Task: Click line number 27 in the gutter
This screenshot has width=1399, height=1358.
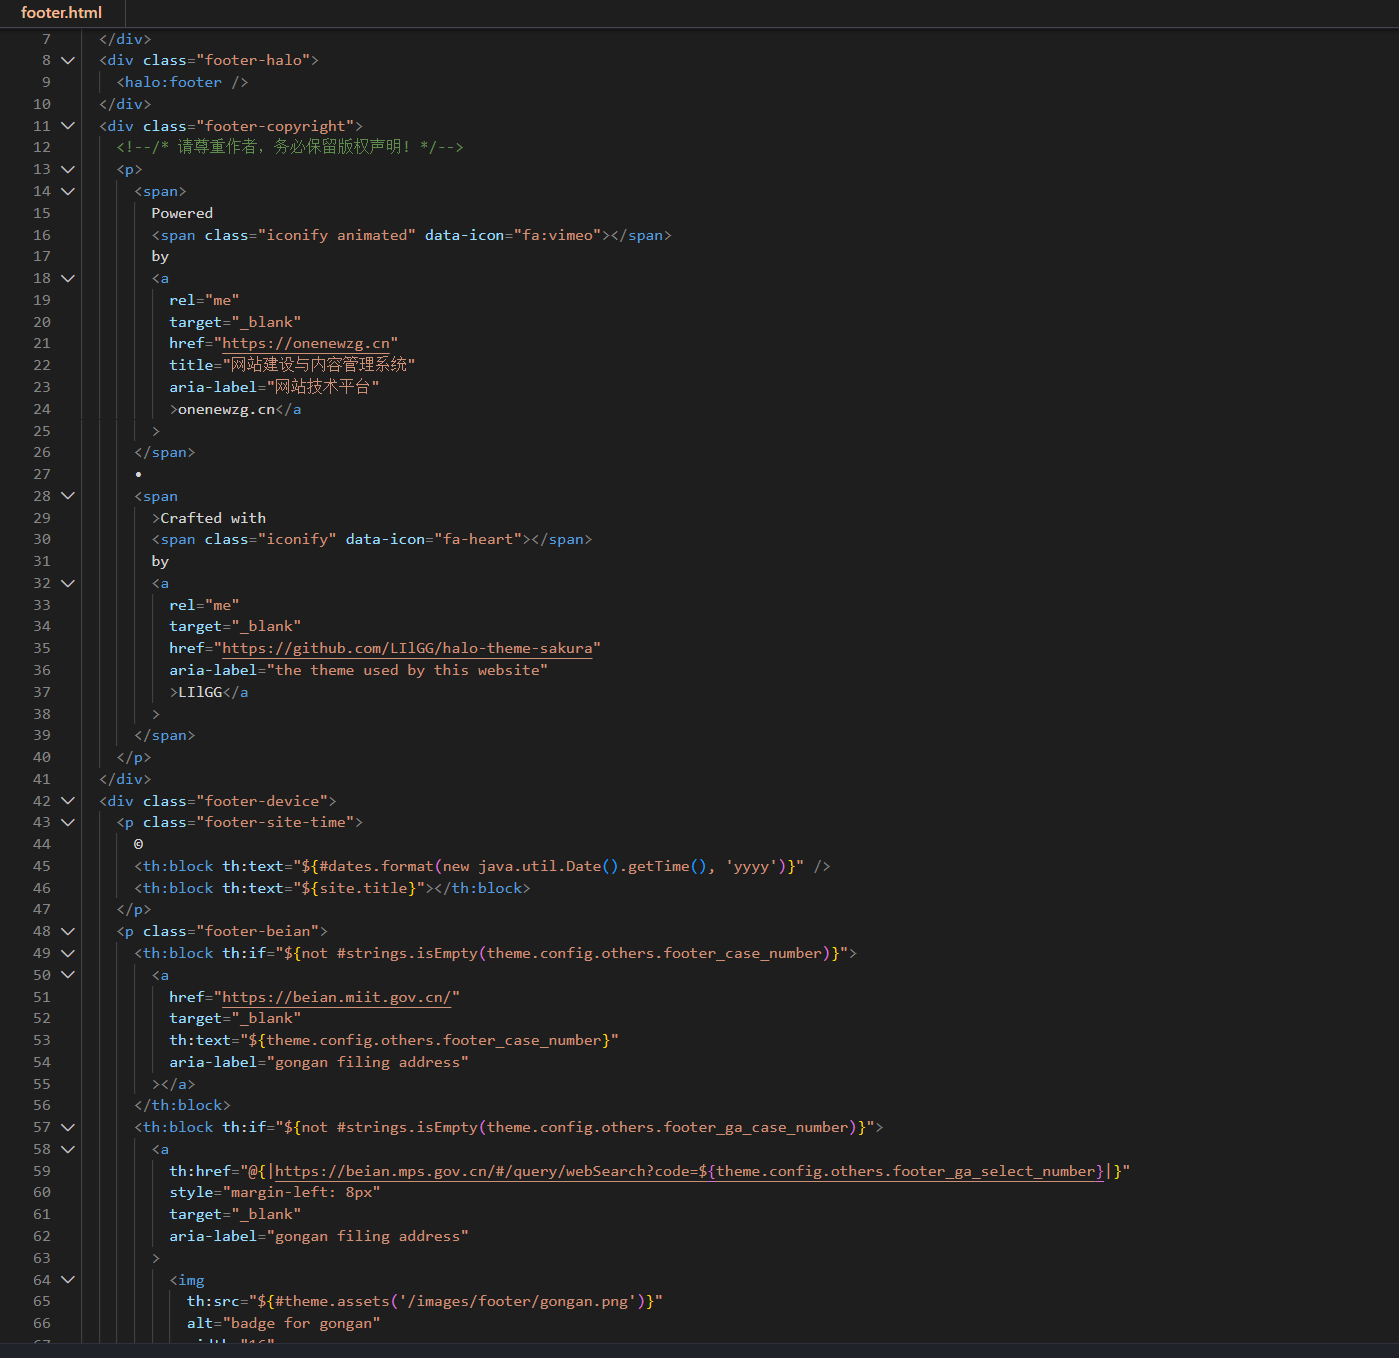Action: [41, 474]
